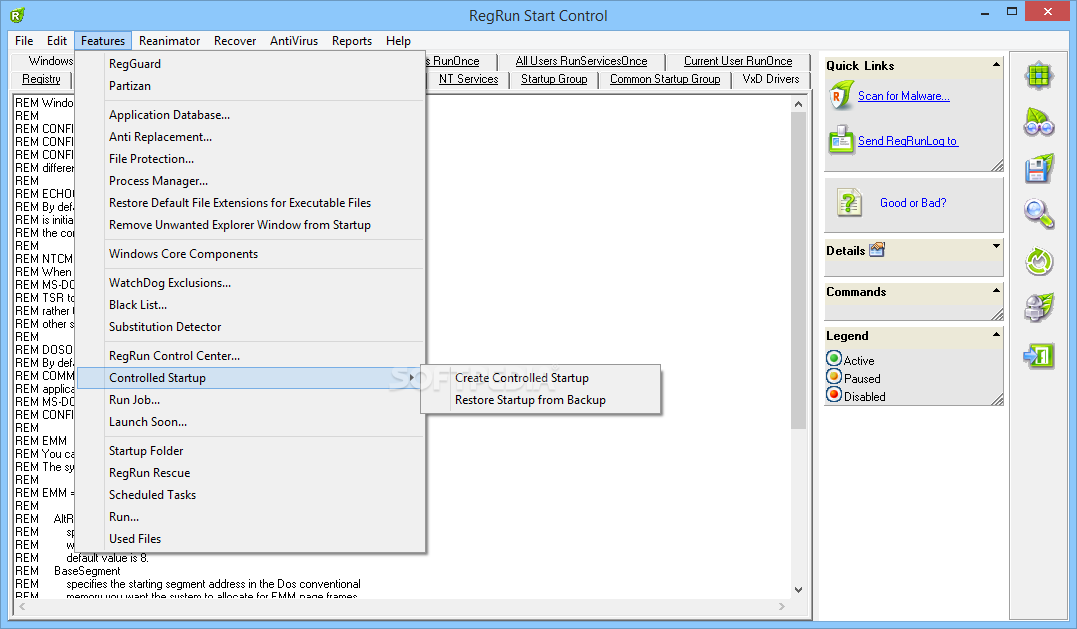Click the magnifying glass search icon
The height and width of the screenshot is (629, 1077).
[1039, 214]
